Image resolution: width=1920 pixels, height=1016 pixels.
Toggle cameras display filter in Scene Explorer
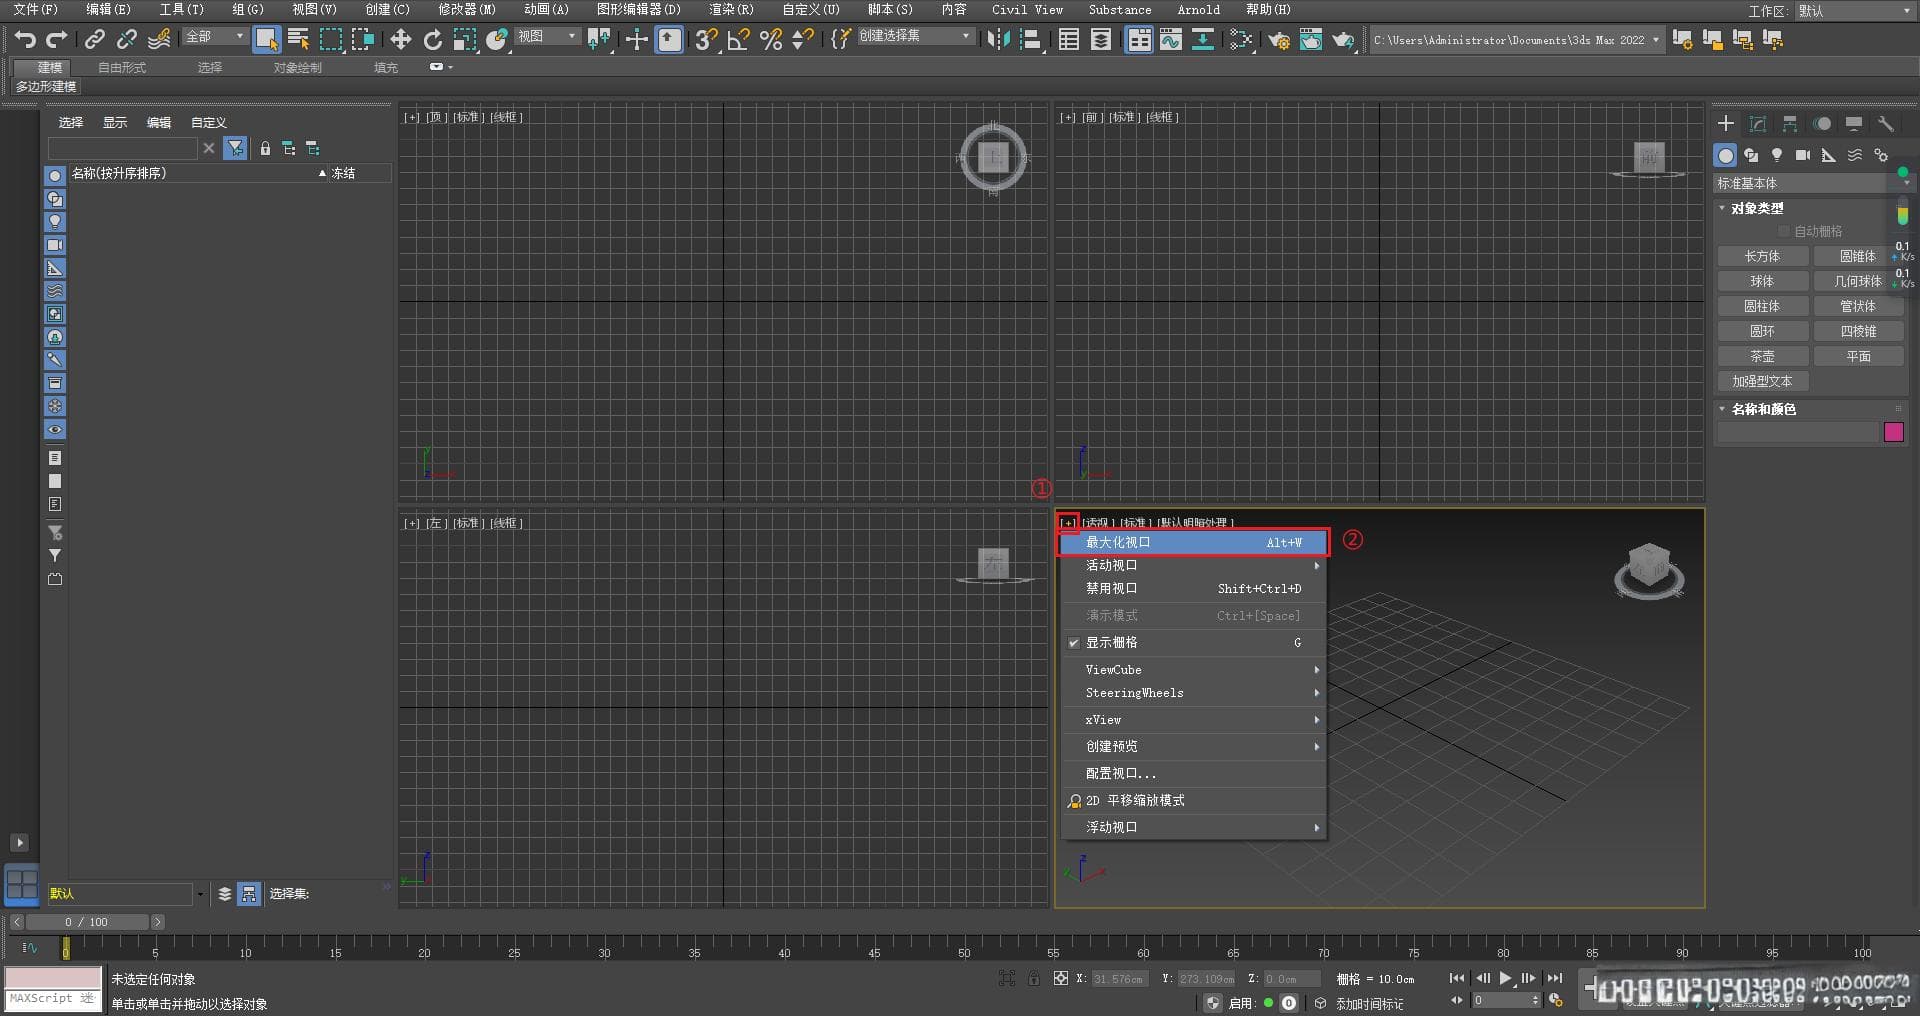55,244
